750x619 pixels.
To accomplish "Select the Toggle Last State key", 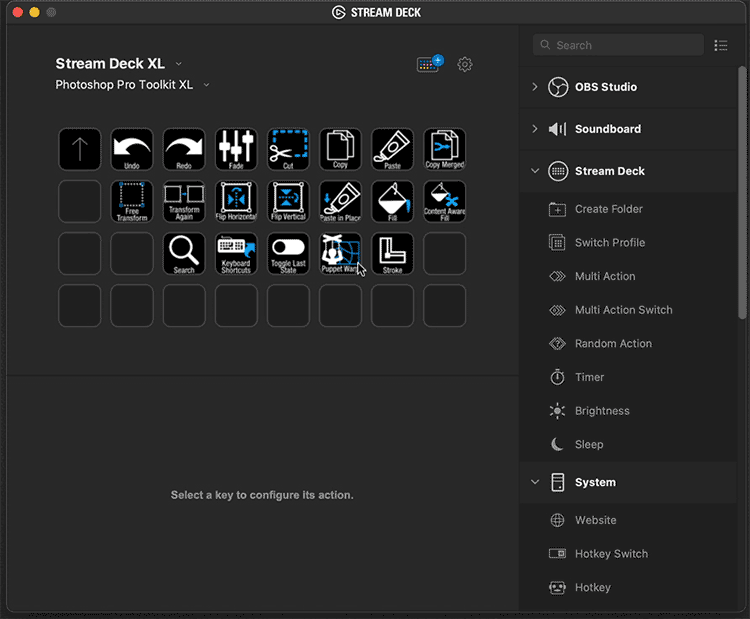I will 288,254.
